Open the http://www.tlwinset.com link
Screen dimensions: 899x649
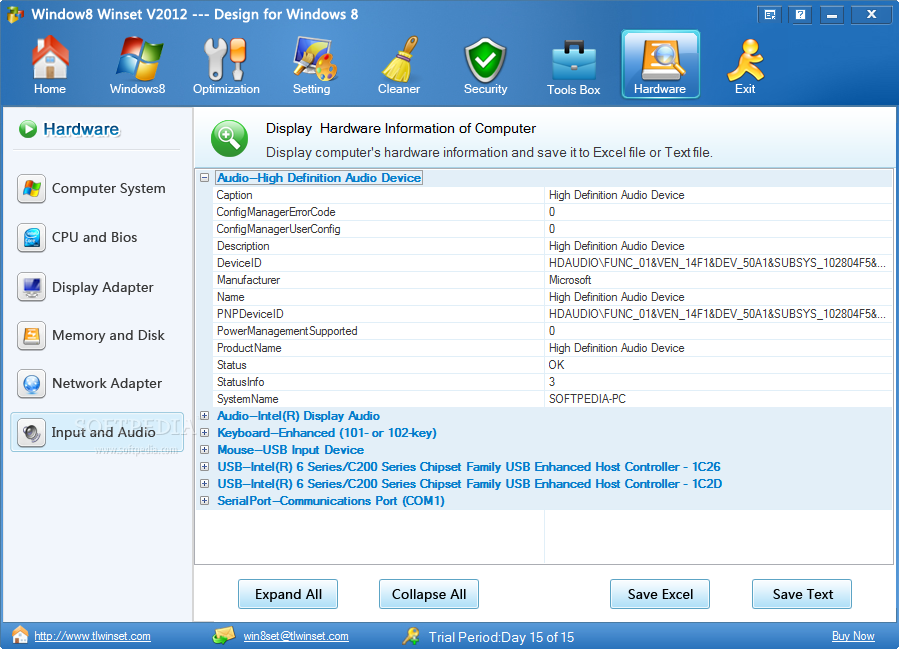92,636
